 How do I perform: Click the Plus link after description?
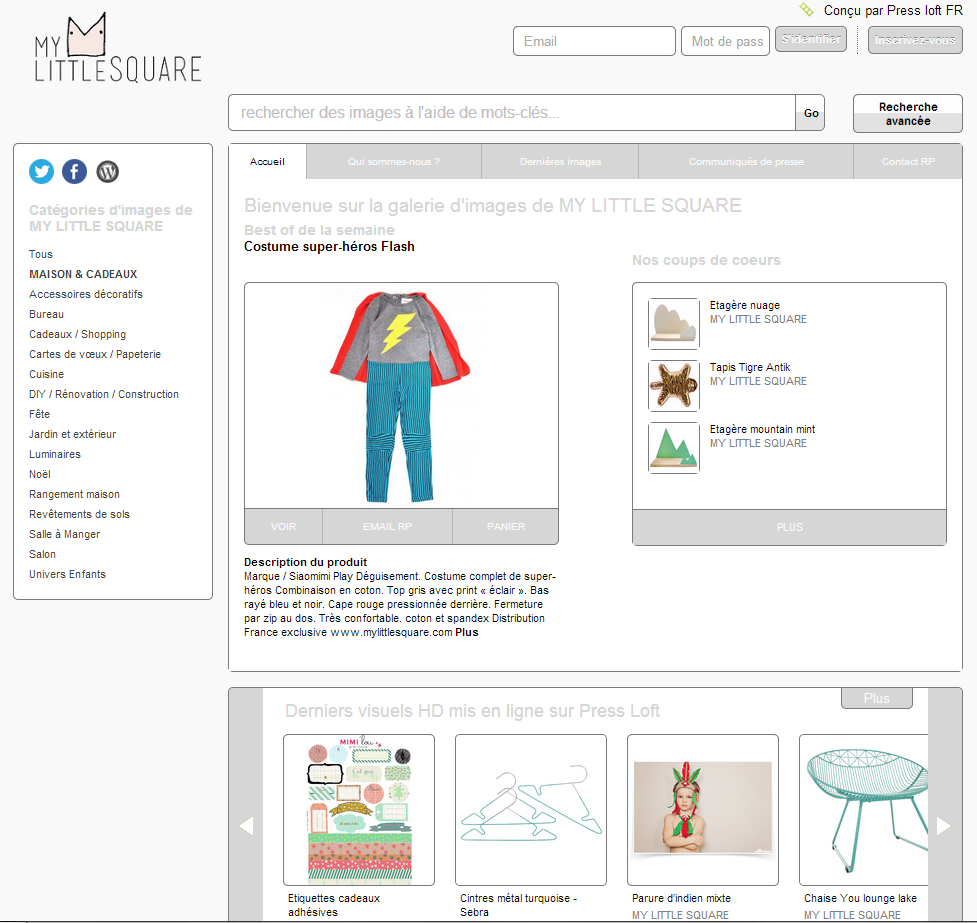[x=467, y=632]
